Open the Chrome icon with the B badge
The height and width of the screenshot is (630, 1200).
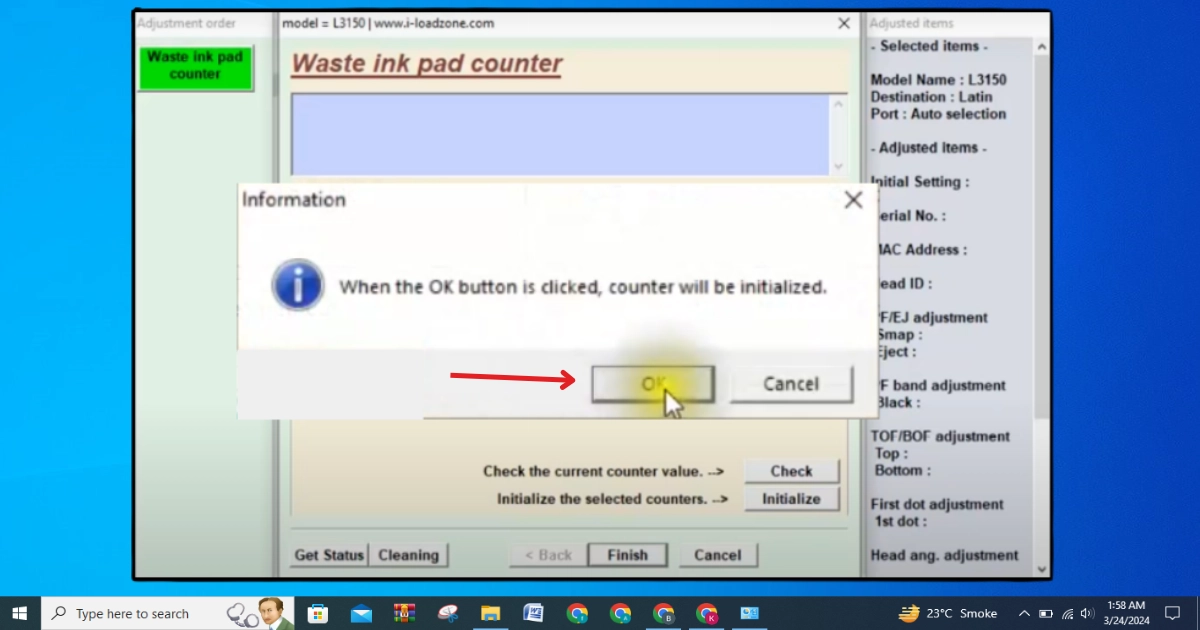664,613
